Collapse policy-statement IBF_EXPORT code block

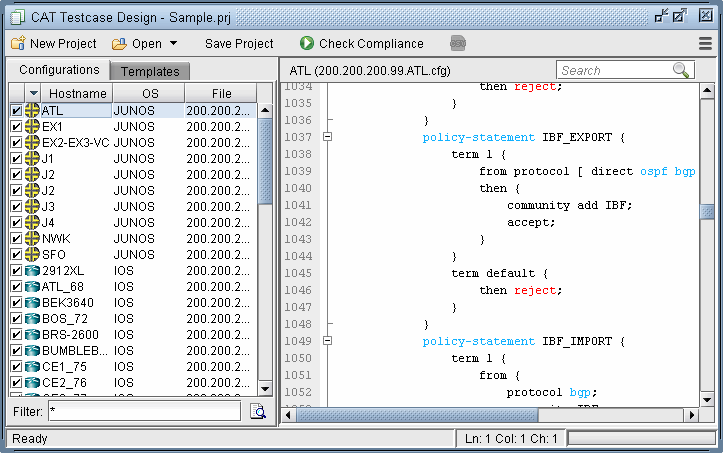coord(327,137)
